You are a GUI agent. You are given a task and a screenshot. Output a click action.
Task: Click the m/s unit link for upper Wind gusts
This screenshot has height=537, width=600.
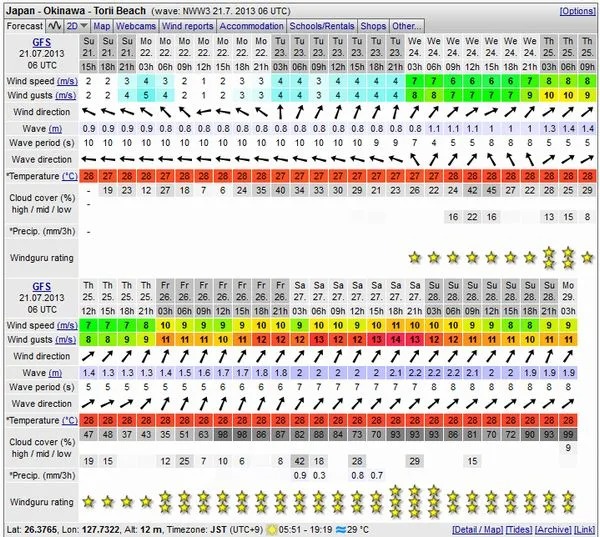click(65, 95)
